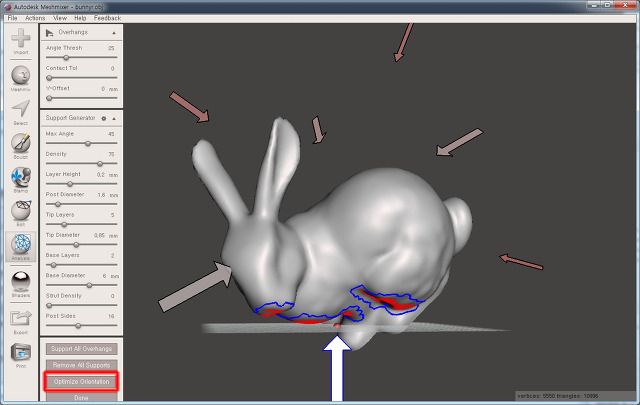Click the Done button

coord(82,397)
